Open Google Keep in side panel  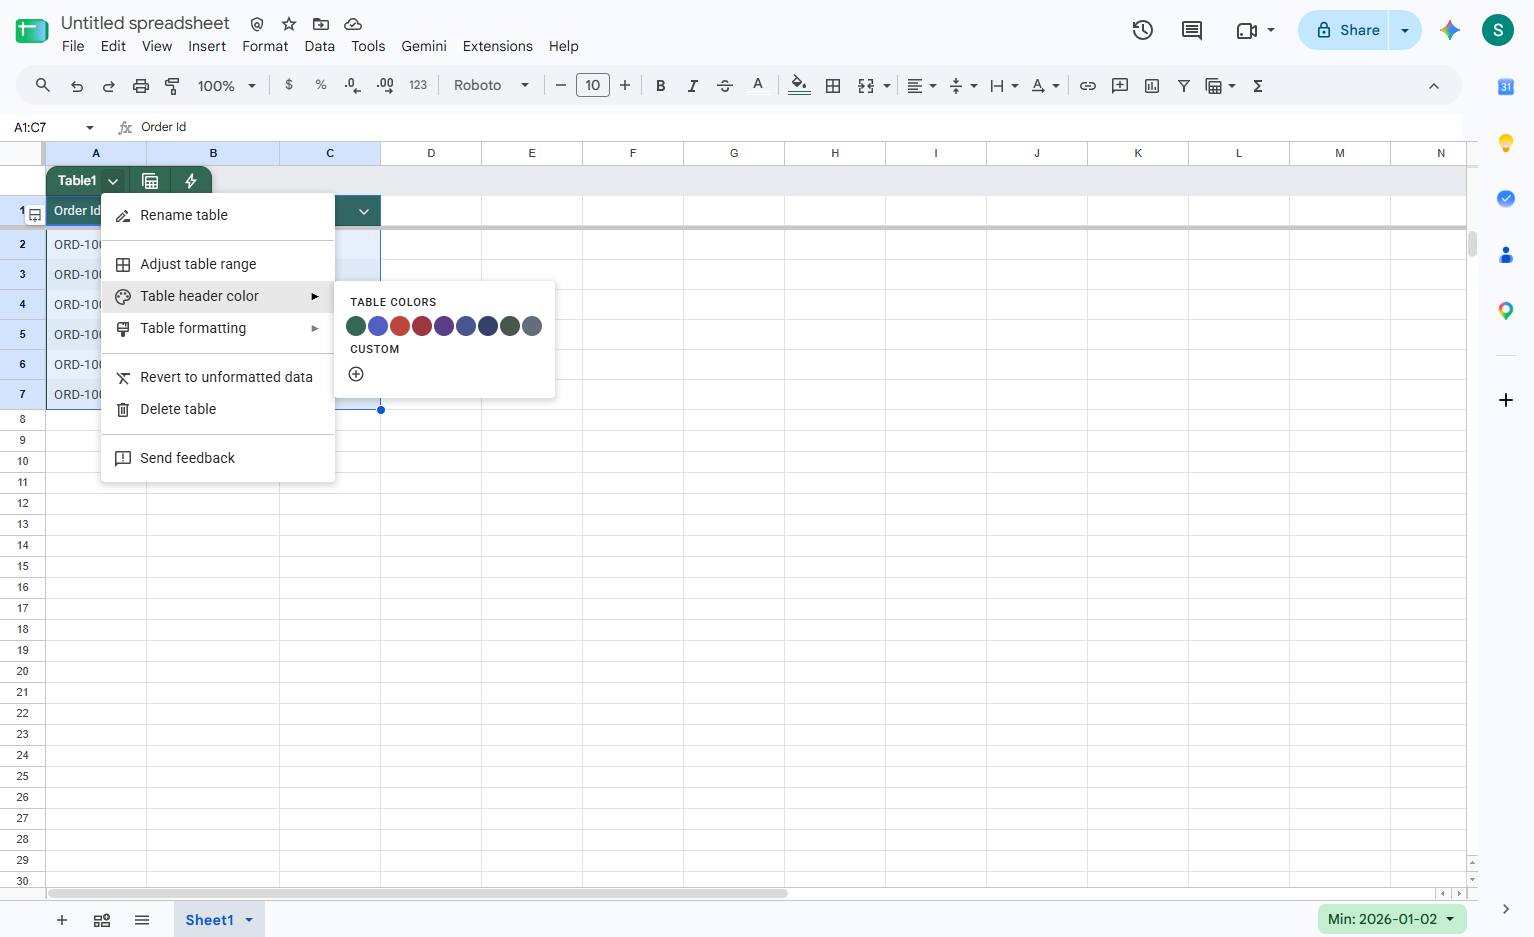pyautogui.click(x=1506, y=143)
